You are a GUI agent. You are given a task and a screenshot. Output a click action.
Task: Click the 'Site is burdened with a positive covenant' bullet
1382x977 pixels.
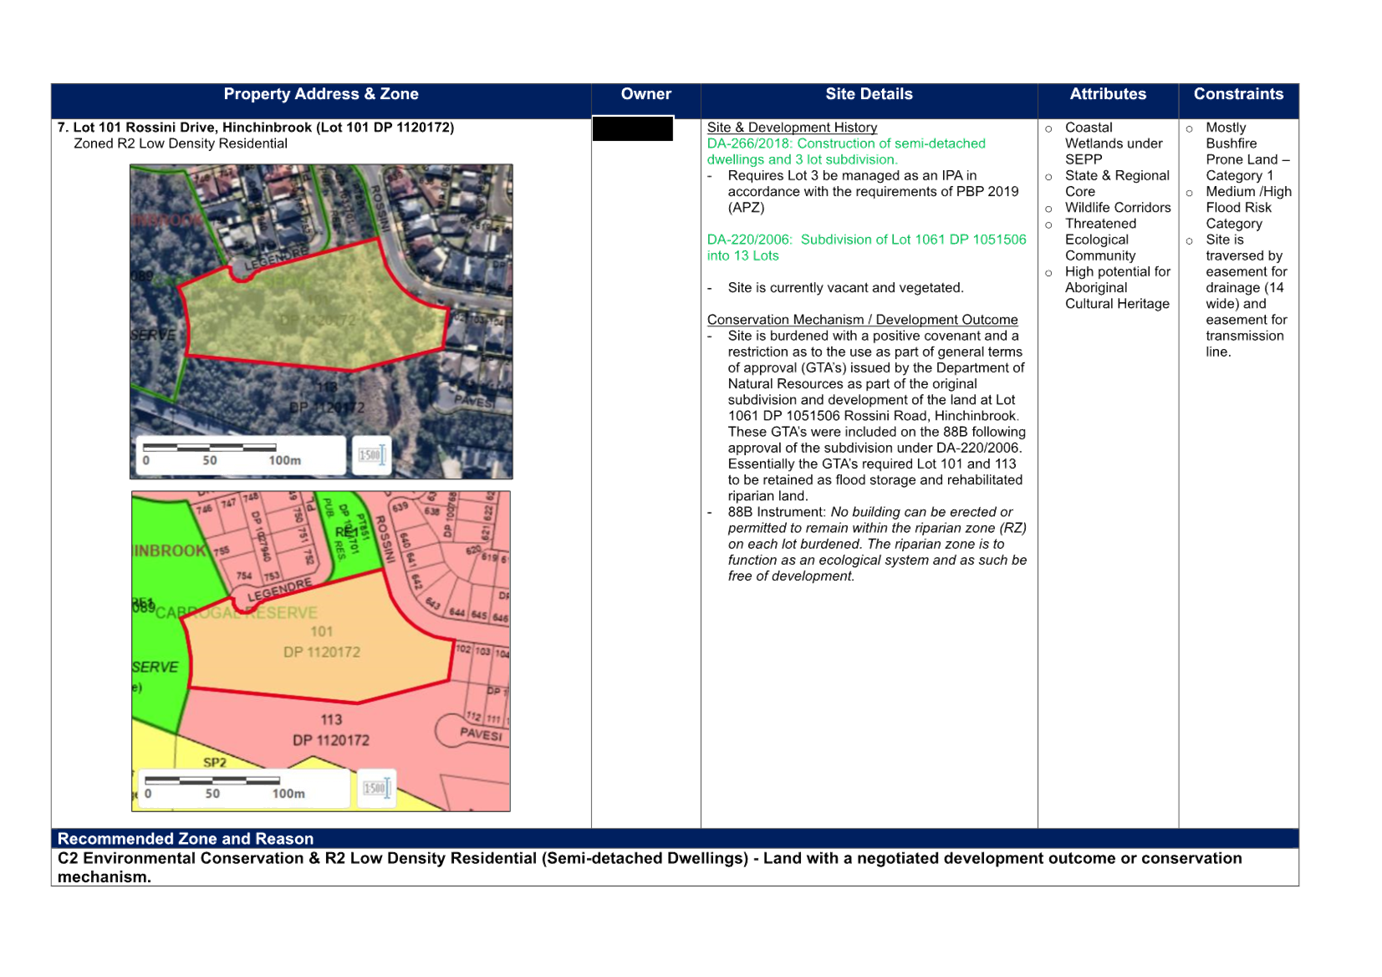(877, 416)
